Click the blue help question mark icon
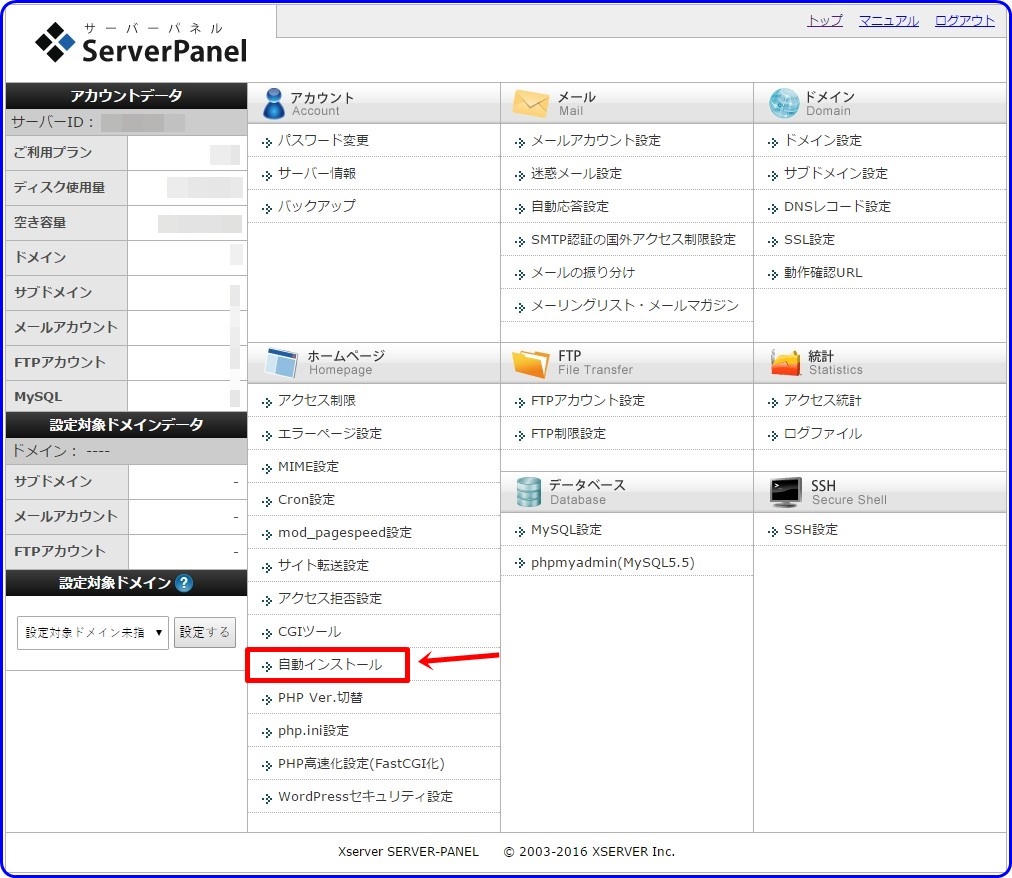 (x=184, y=583)
